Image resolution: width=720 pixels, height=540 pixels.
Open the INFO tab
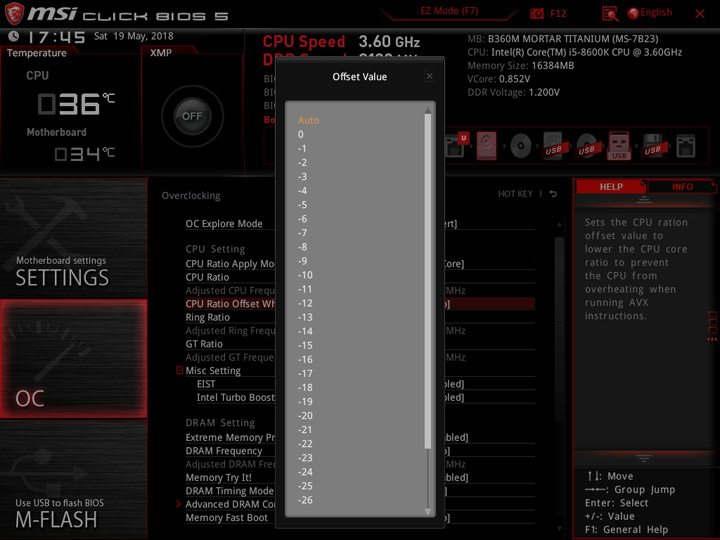[x=682, y=187]
